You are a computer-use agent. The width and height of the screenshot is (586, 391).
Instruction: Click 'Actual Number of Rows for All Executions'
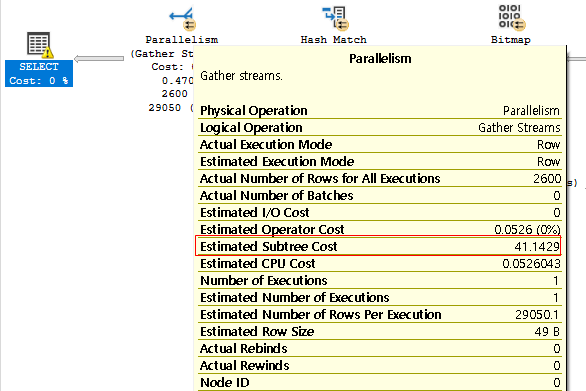(x=320, y=179)
